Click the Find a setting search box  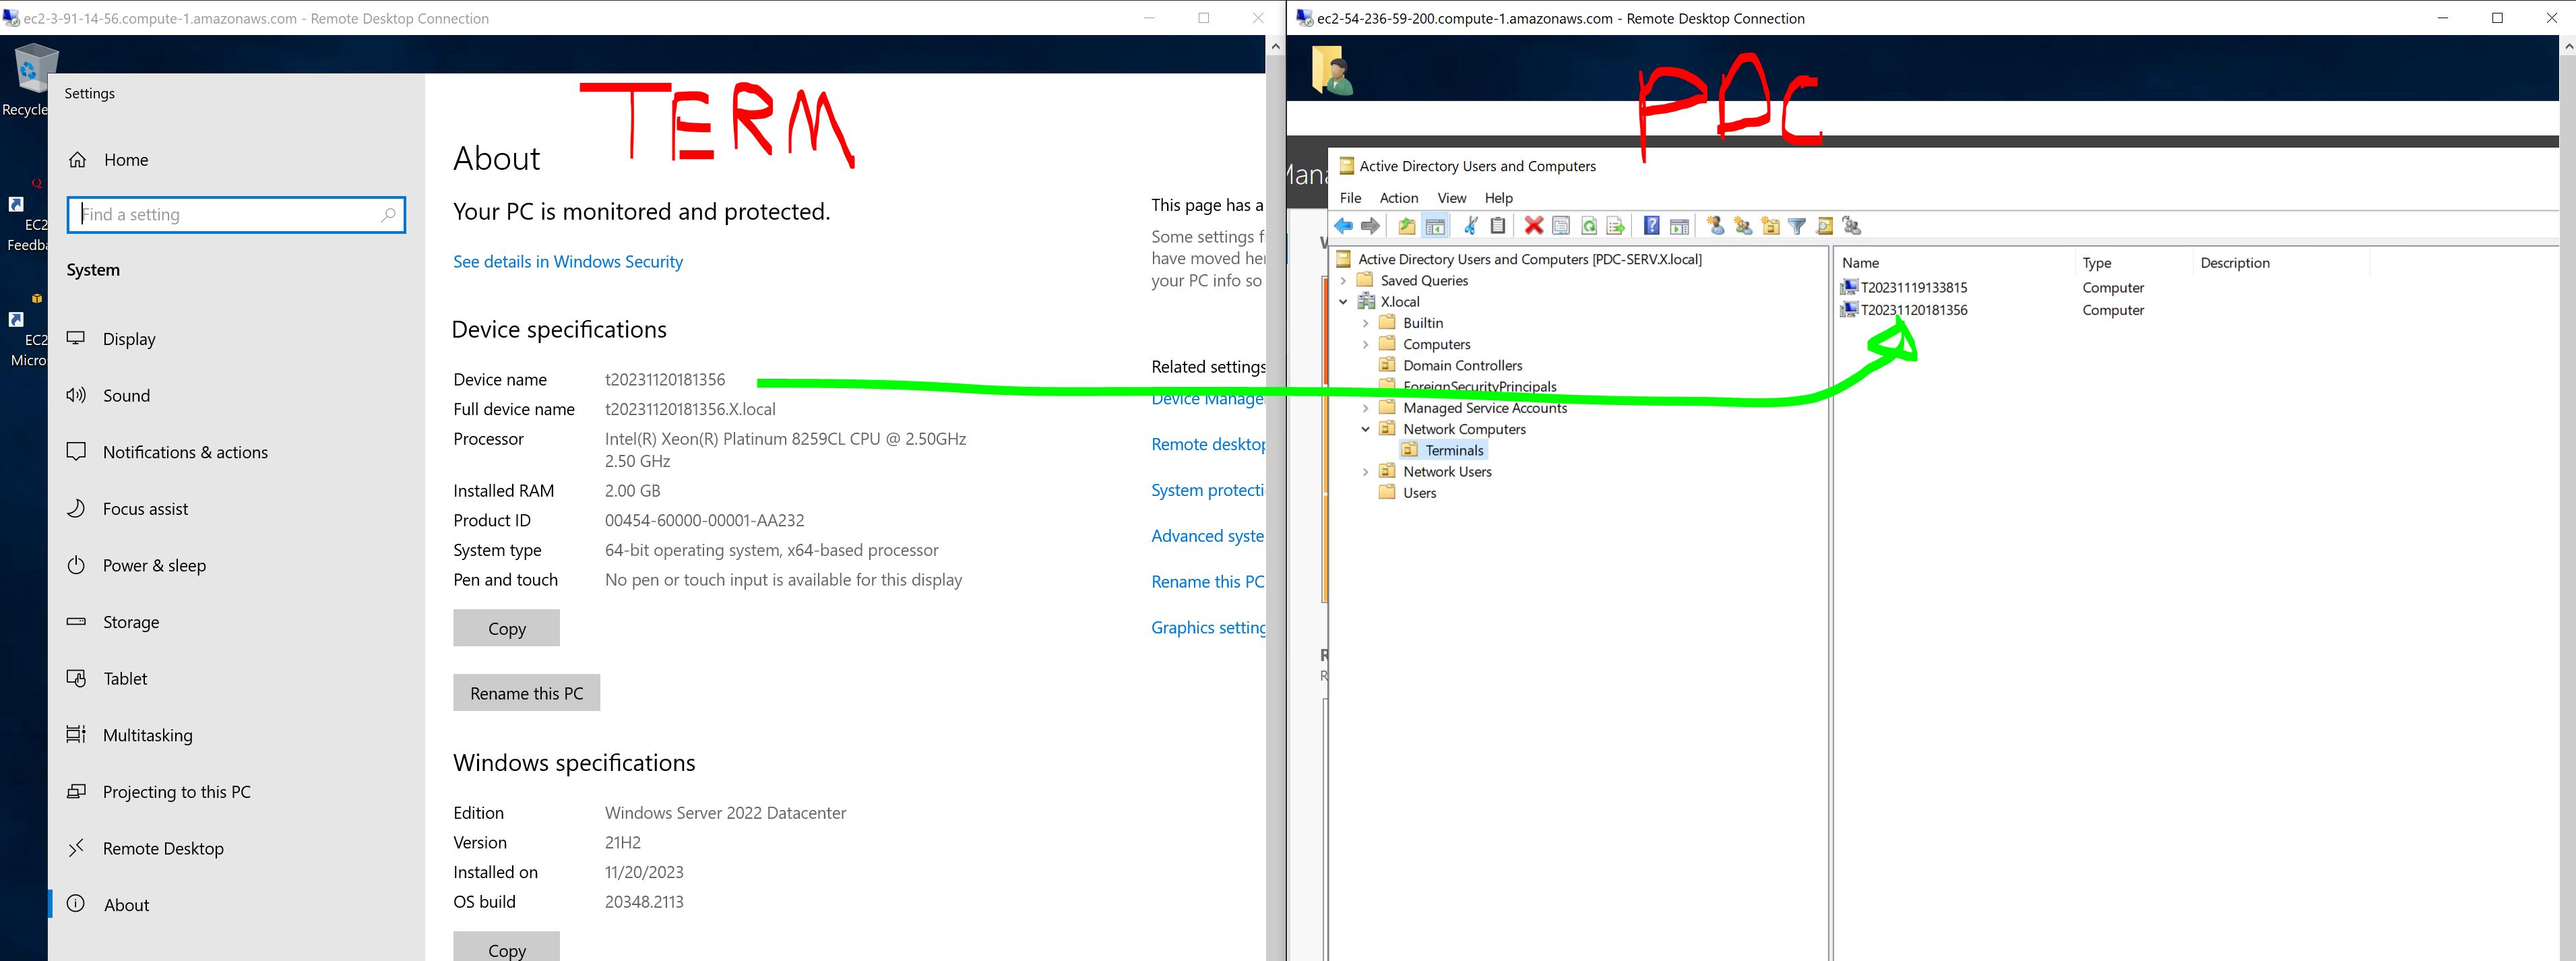(x=236, y=215)
